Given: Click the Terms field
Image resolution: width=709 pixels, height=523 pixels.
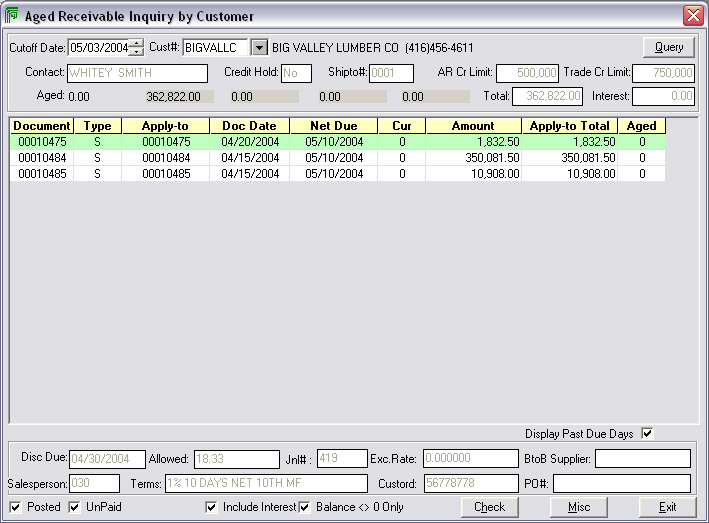Looking at the screenshot, I should 266,483.
